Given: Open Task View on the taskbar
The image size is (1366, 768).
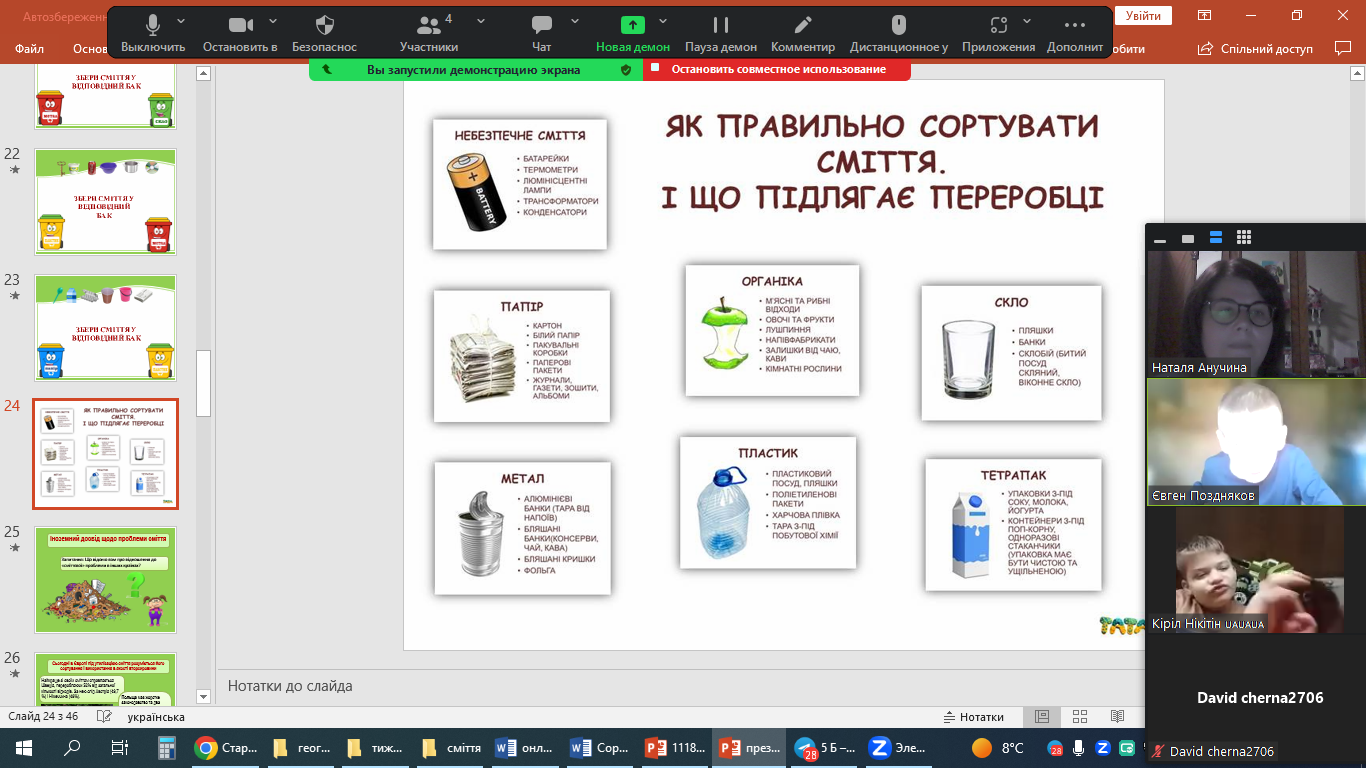Looking at the screenshot, I should 119,747.
